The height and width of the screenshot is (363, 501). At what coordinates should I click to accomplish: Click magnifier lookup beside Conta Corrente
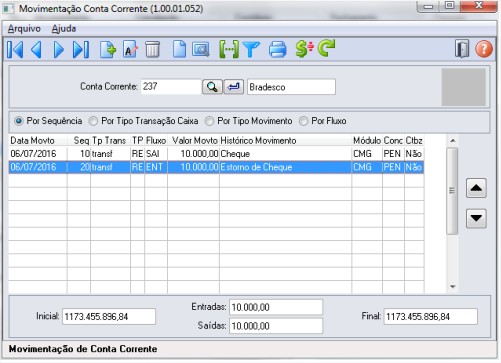212,87
